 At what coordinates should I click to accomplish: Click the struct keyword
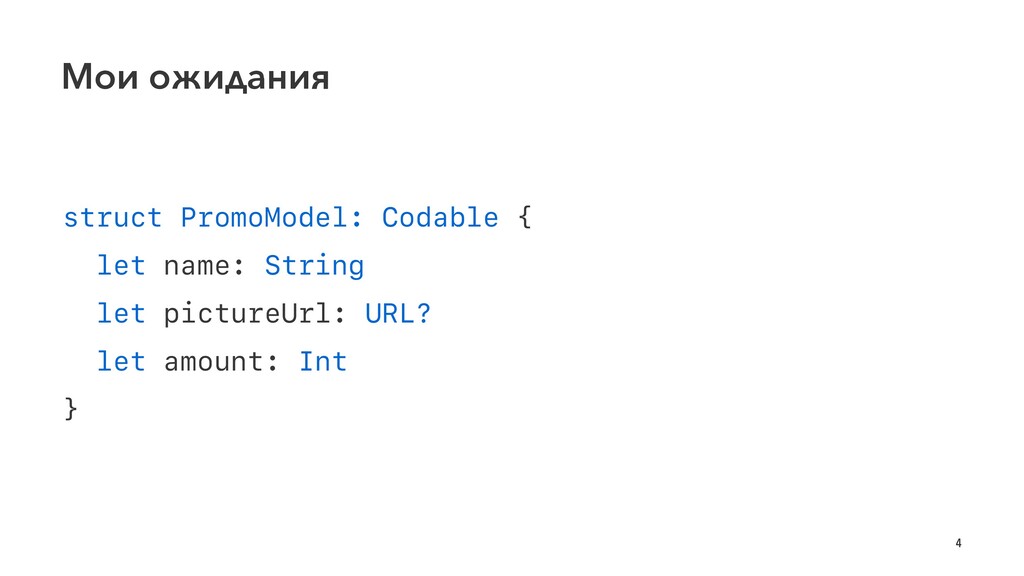(x=112, y=217)
